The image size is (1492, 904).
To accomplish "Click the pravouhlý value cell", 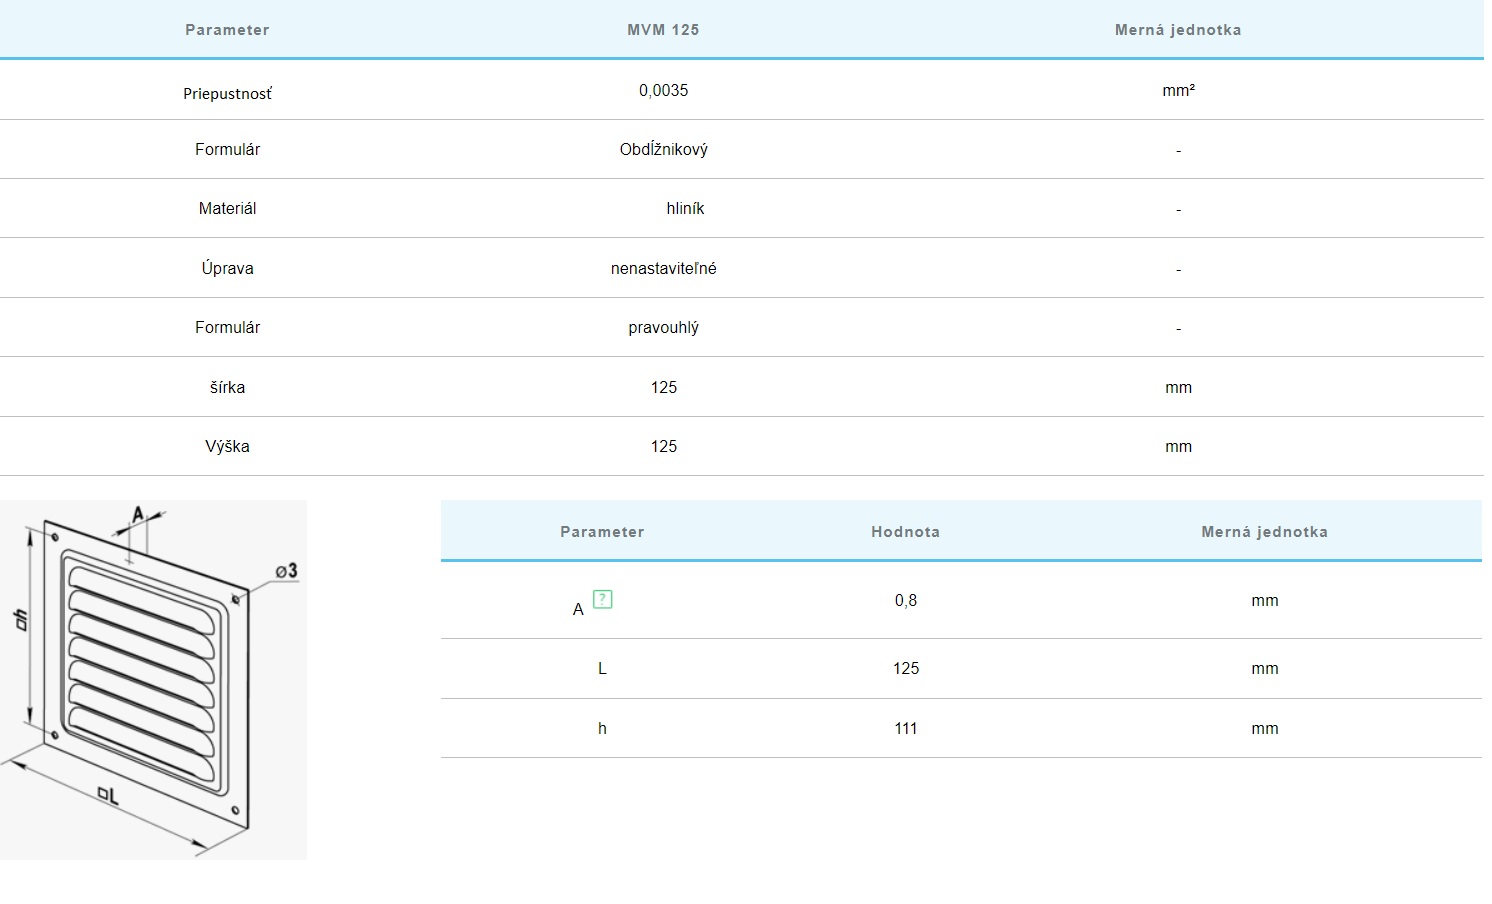I will [x=663, y=327].
